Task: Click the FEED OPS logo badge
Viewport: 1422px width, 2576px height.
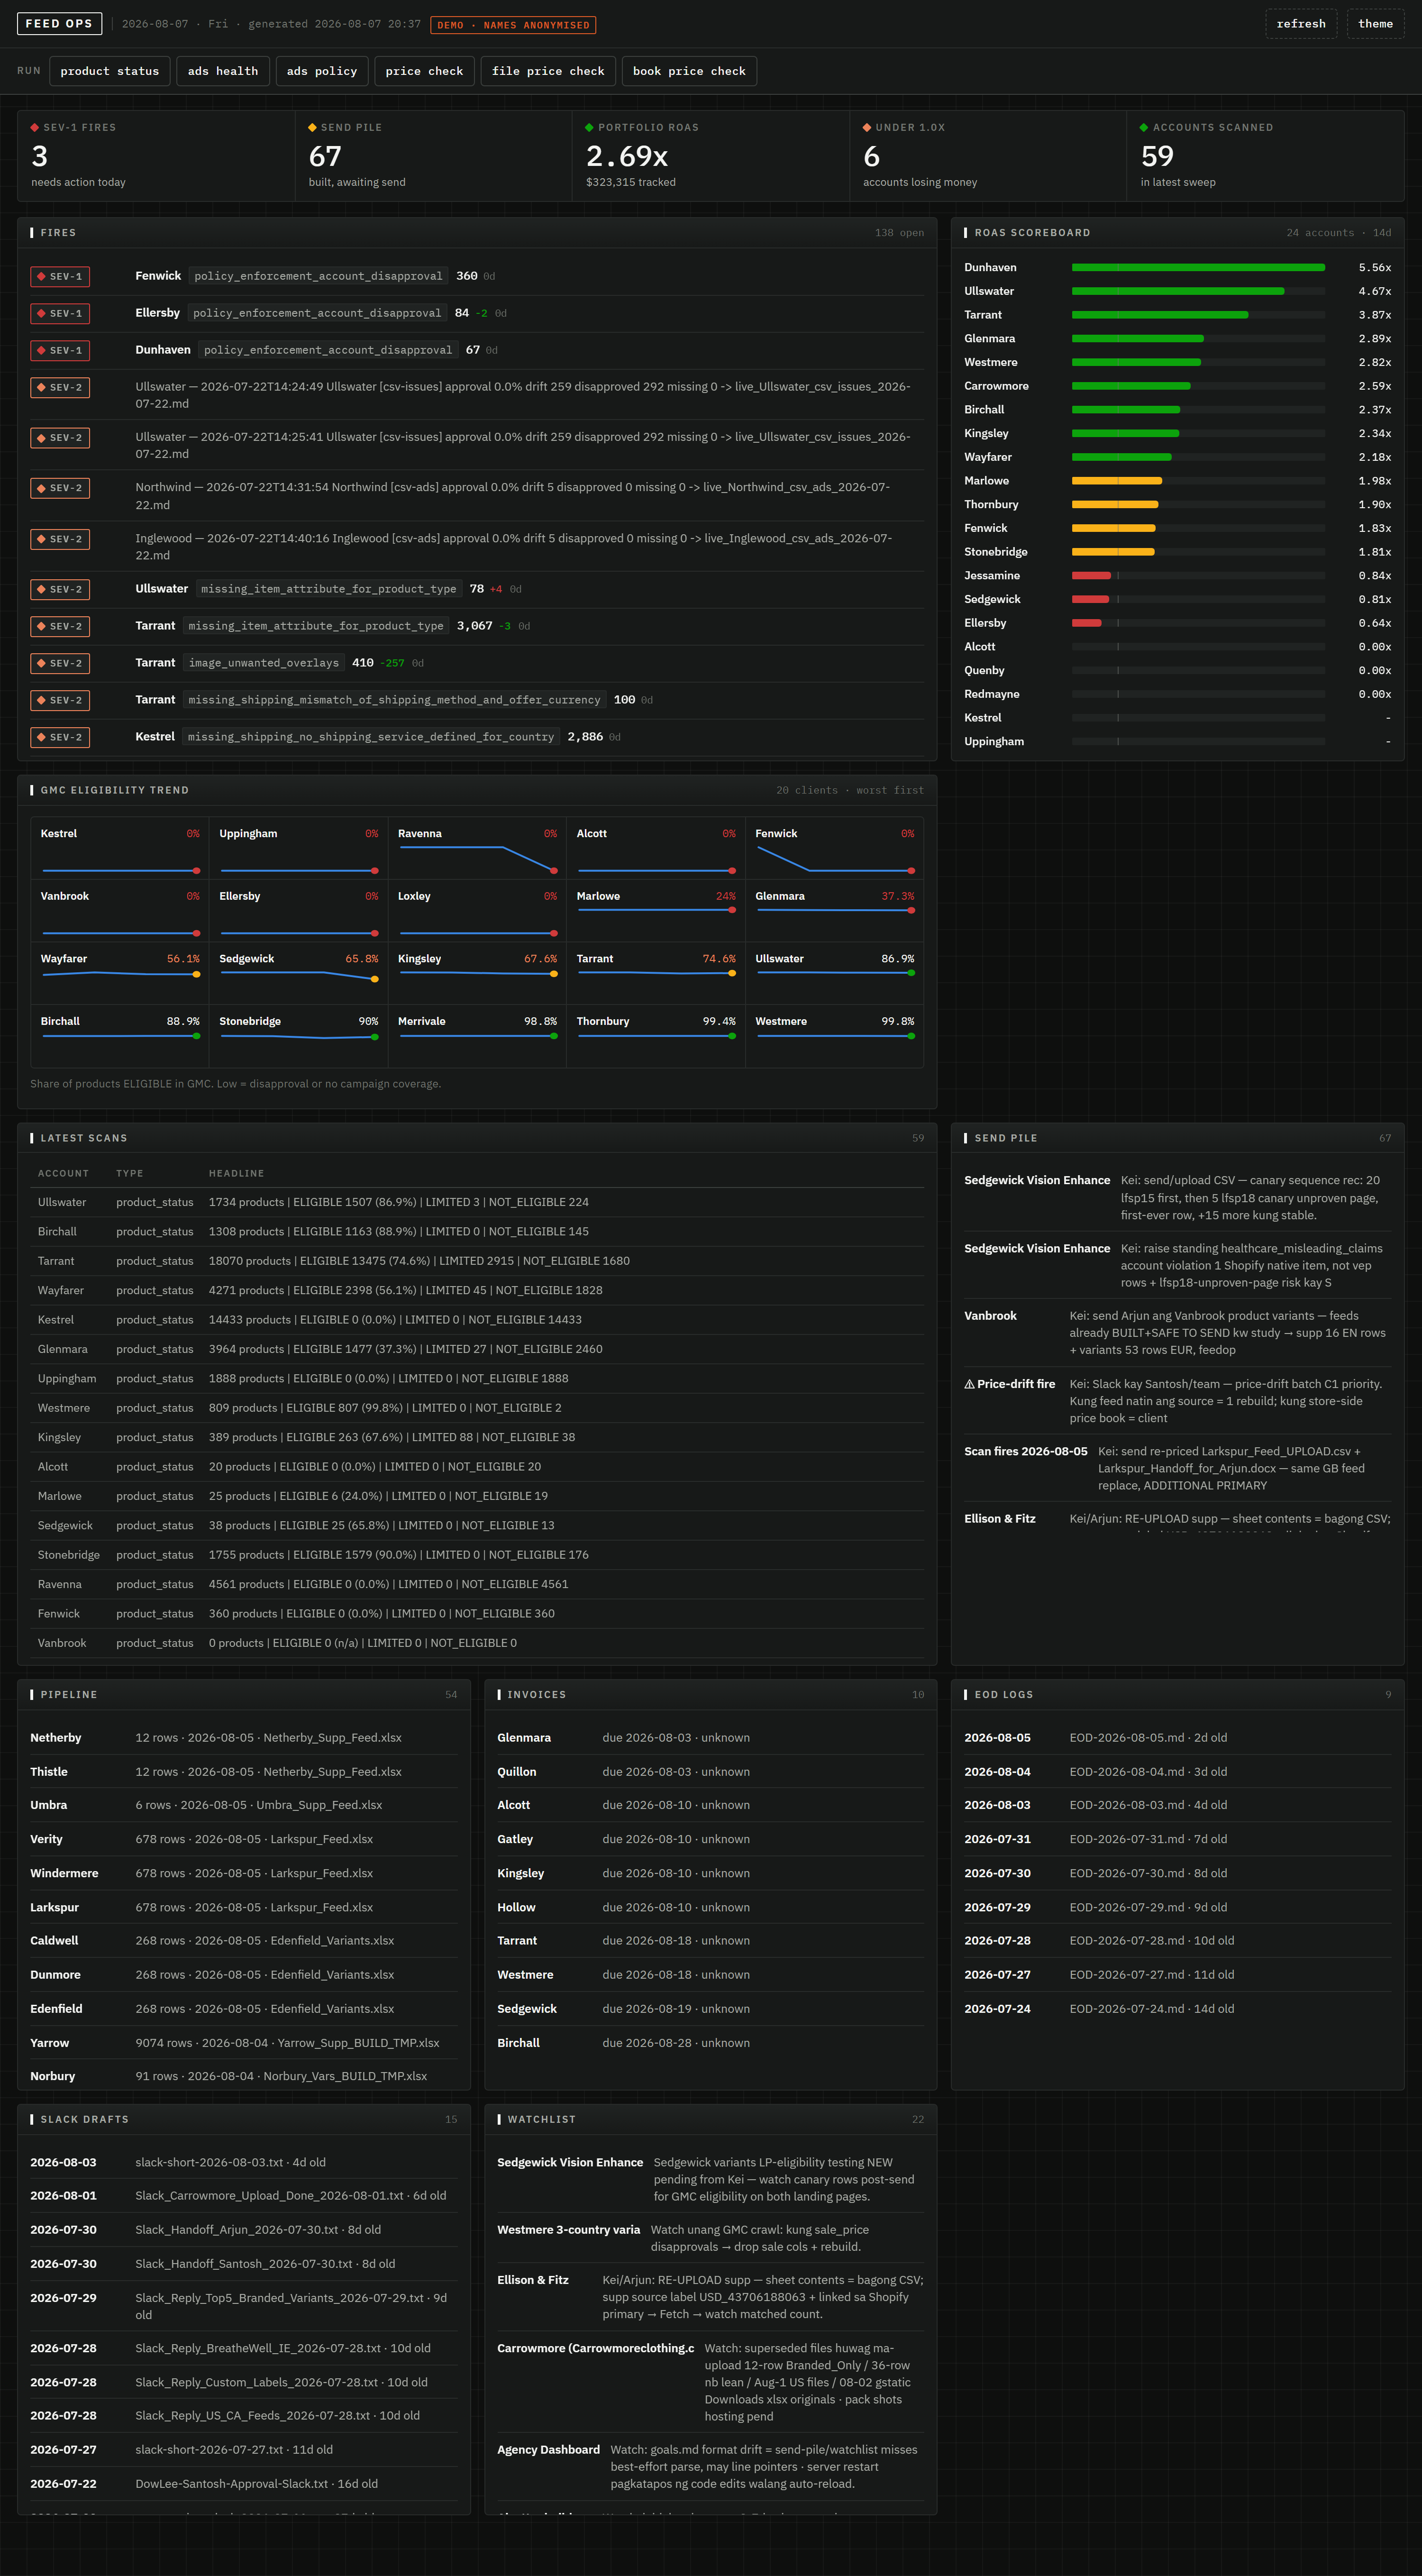Action: point(59,24)
